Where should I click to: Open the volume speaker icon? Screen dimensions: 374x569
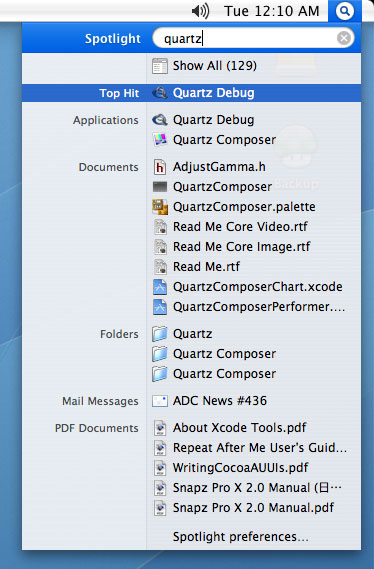(x=200, y=11)
